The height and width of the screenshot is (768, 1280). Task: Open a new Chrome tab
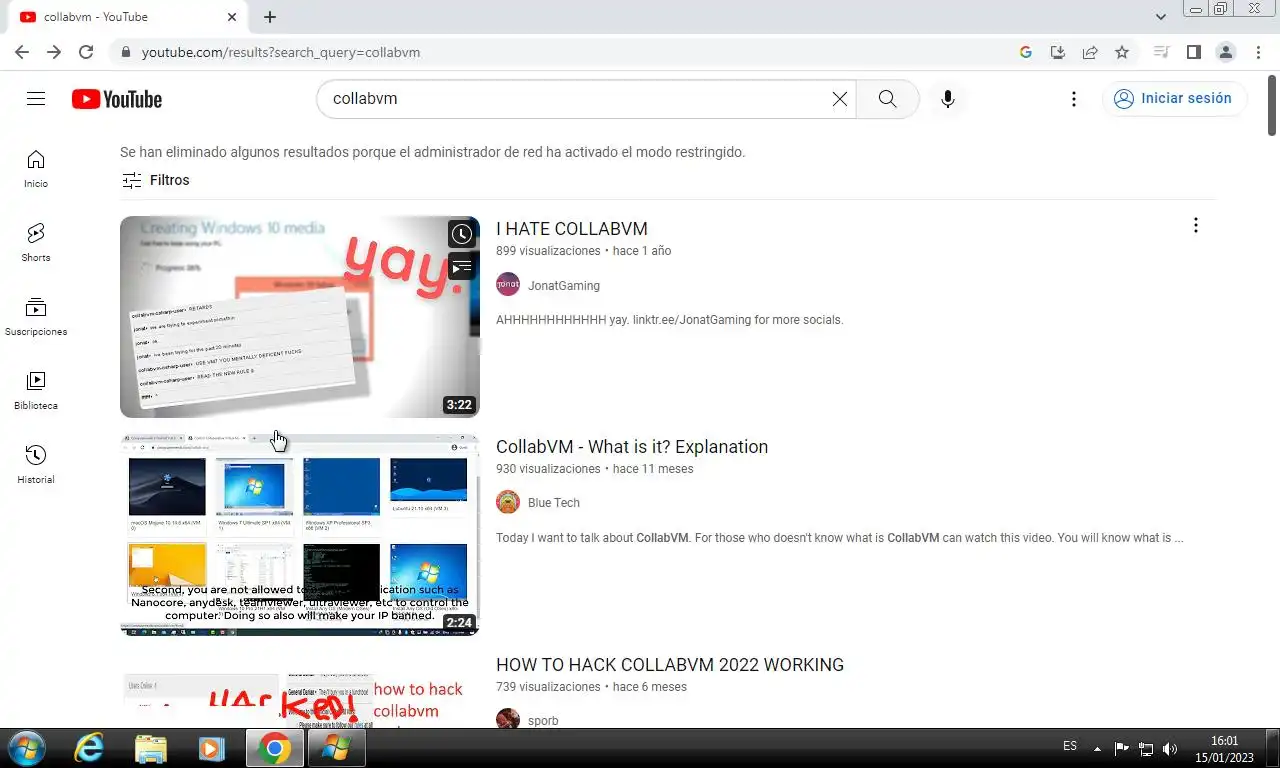270,17
